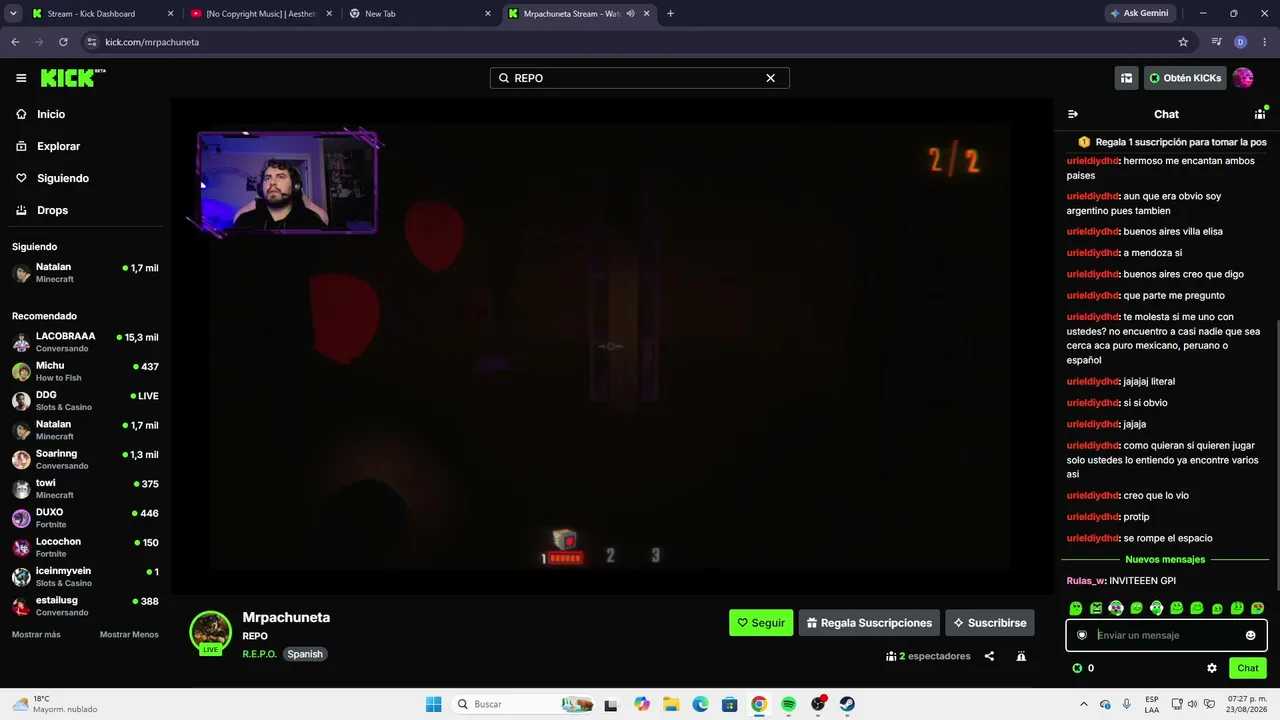Open Soarinng's Conversando channel
Image resolution: width=1280 pixels, height=720 pixels.
(x=85, y=459)
